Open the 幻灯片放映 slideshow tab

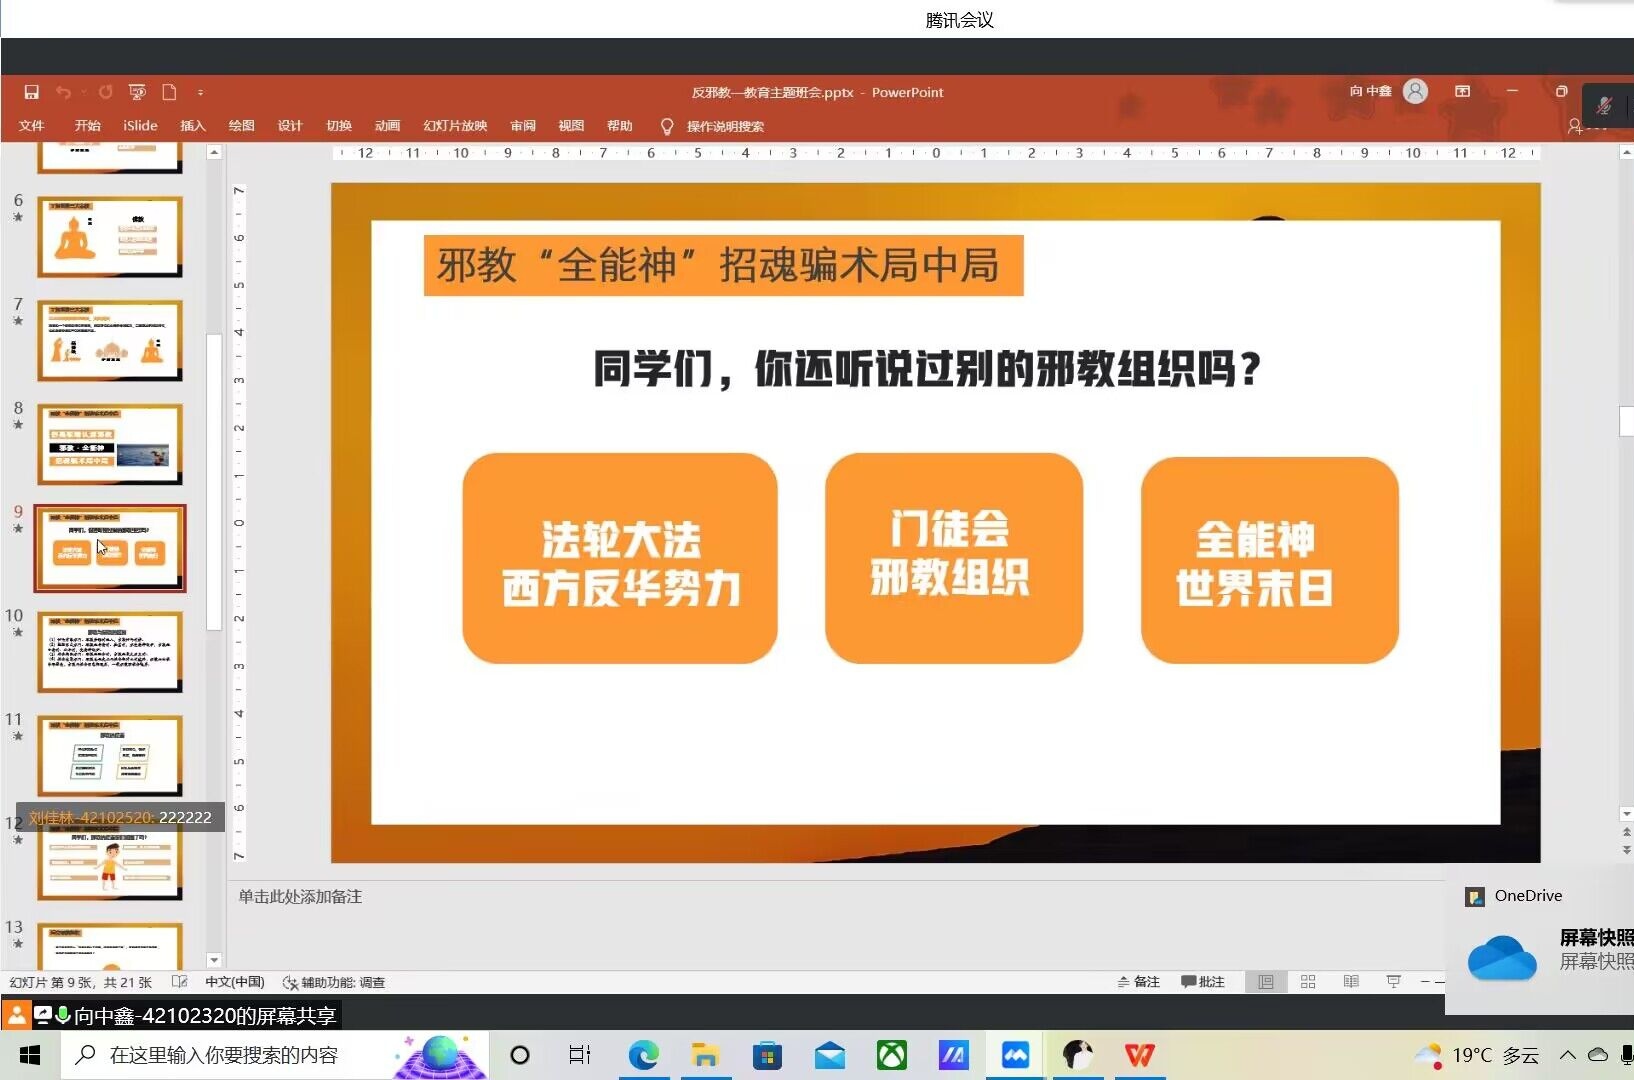pyautogui.click(x=455, y=126)
